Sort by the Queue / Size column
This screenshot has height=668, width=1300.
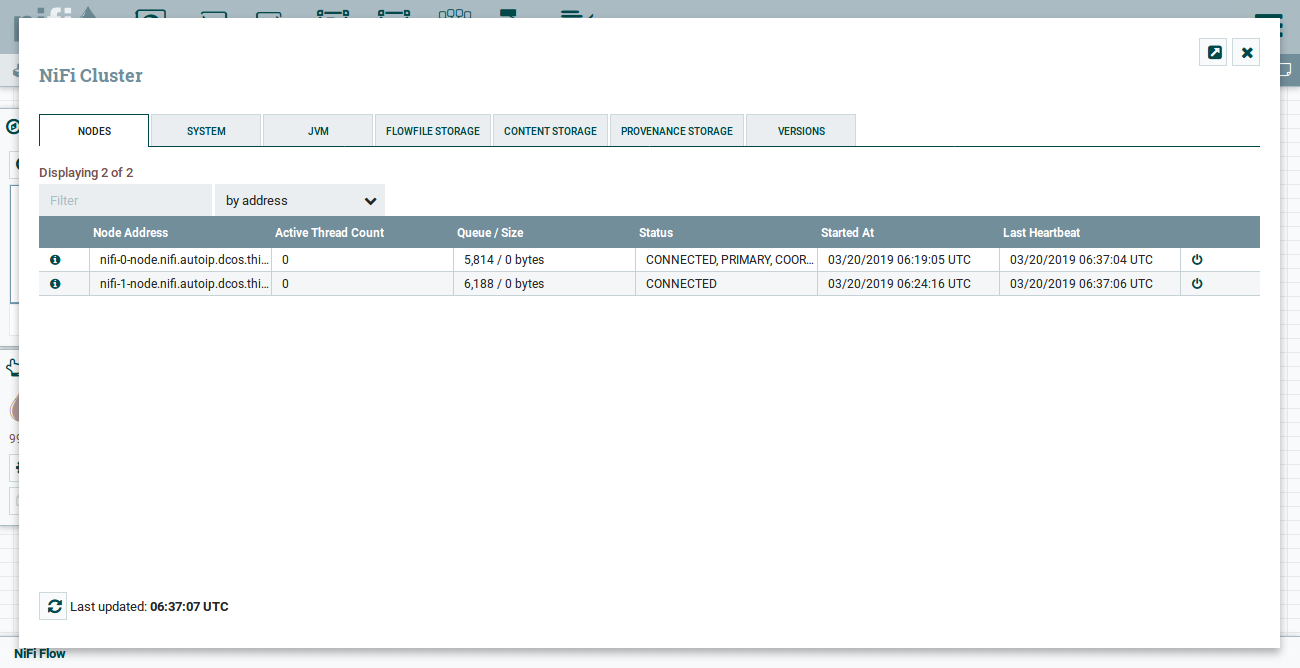pyautogui.click(x=544, y=232)
